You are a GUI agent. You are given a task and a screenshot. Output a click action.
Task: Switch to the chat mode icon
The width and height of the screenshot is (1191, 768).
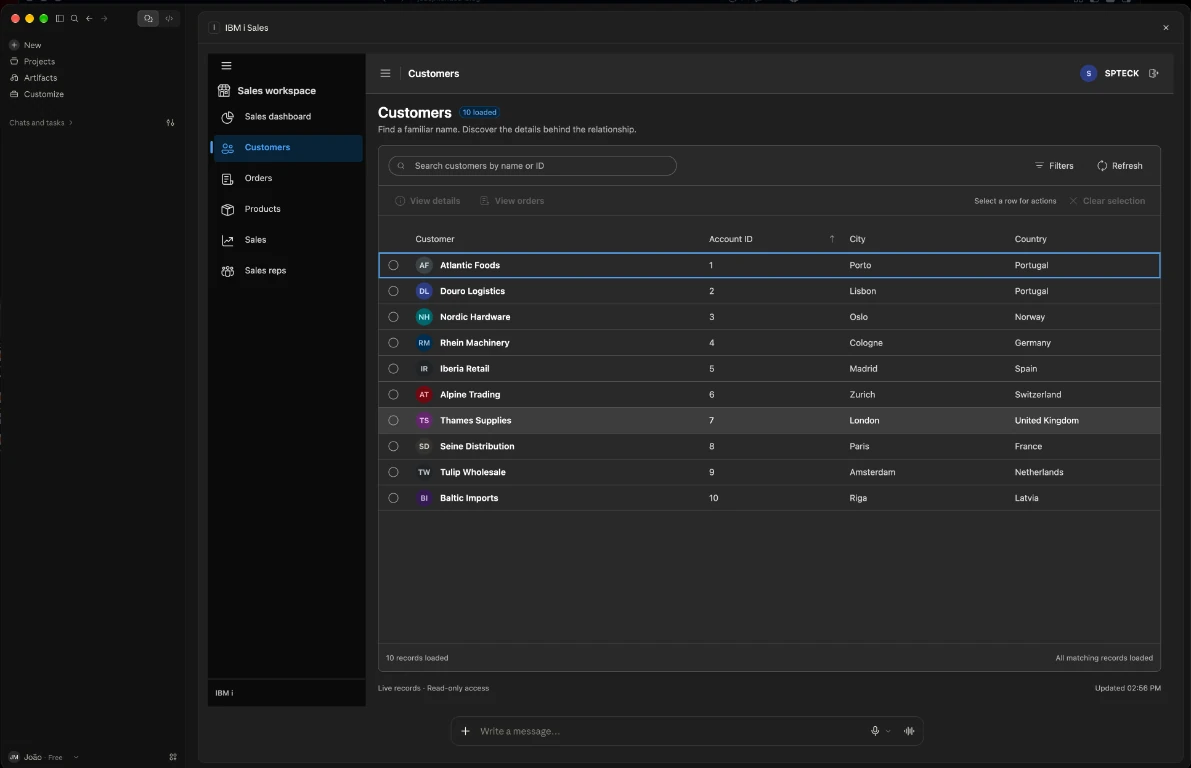click(148, 18)
